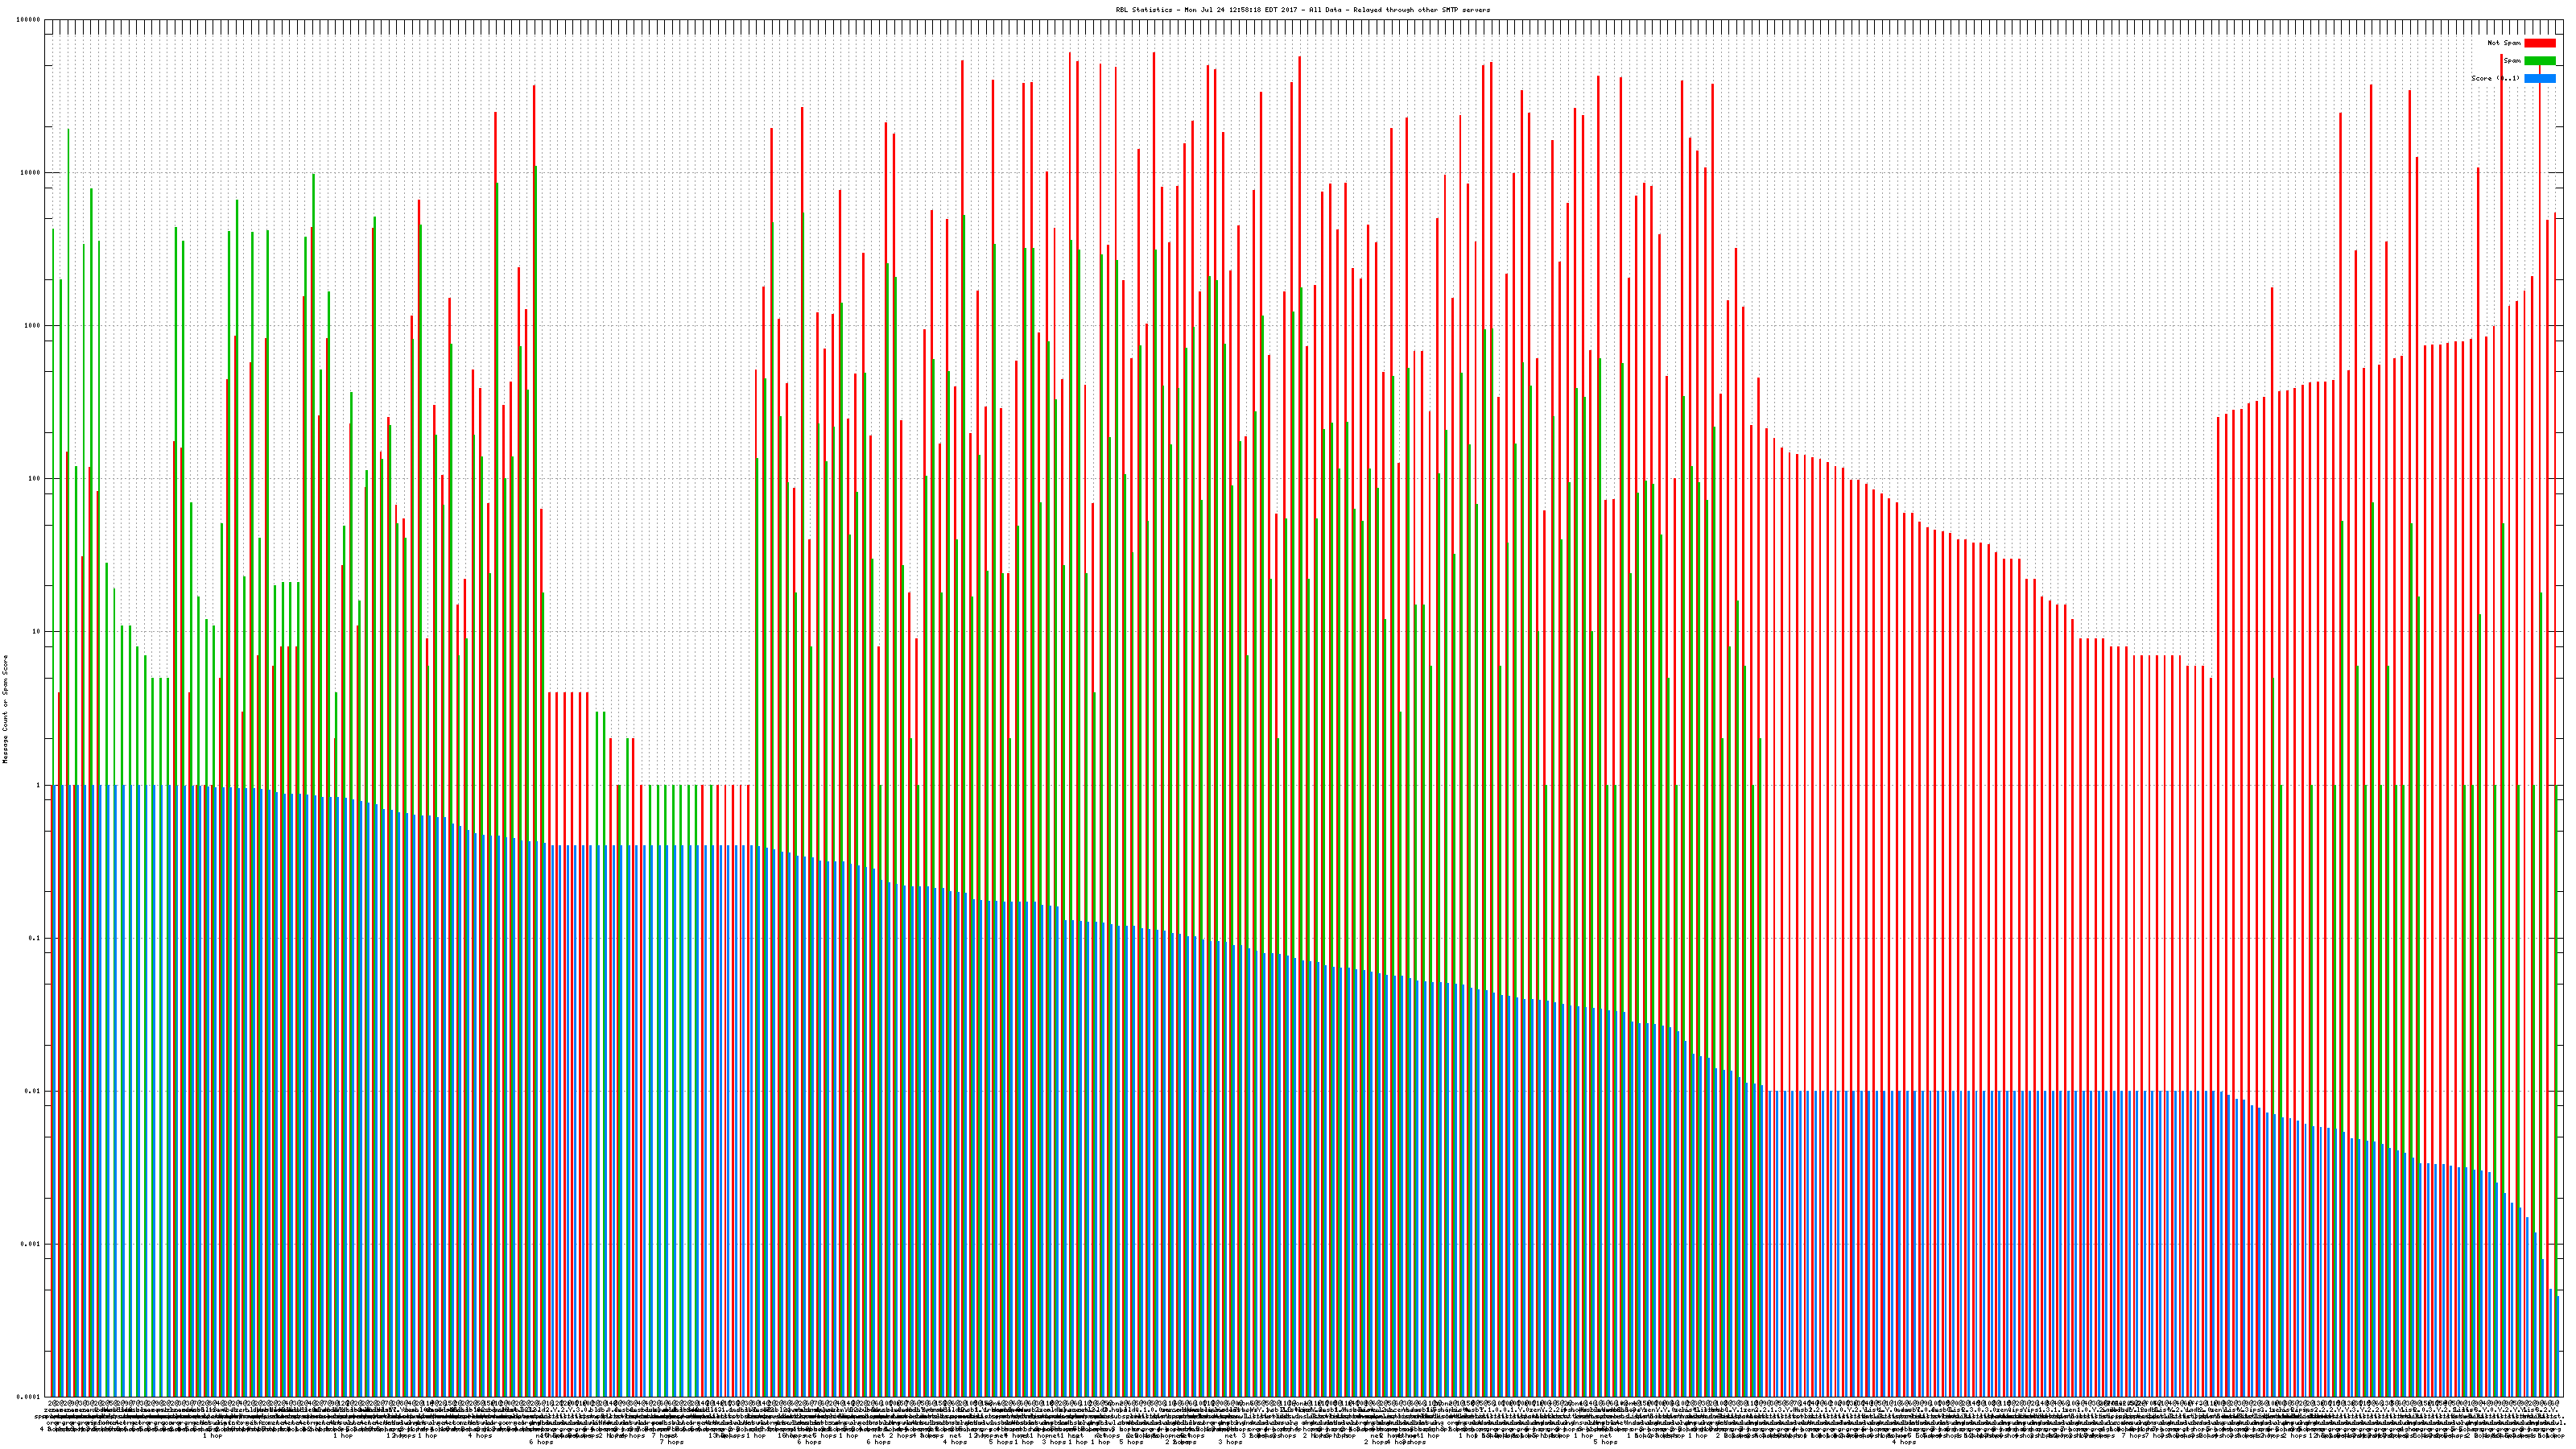Select the 'Not Spam' legend label
2576x1449 pixels.
[x=2504, y=43]
